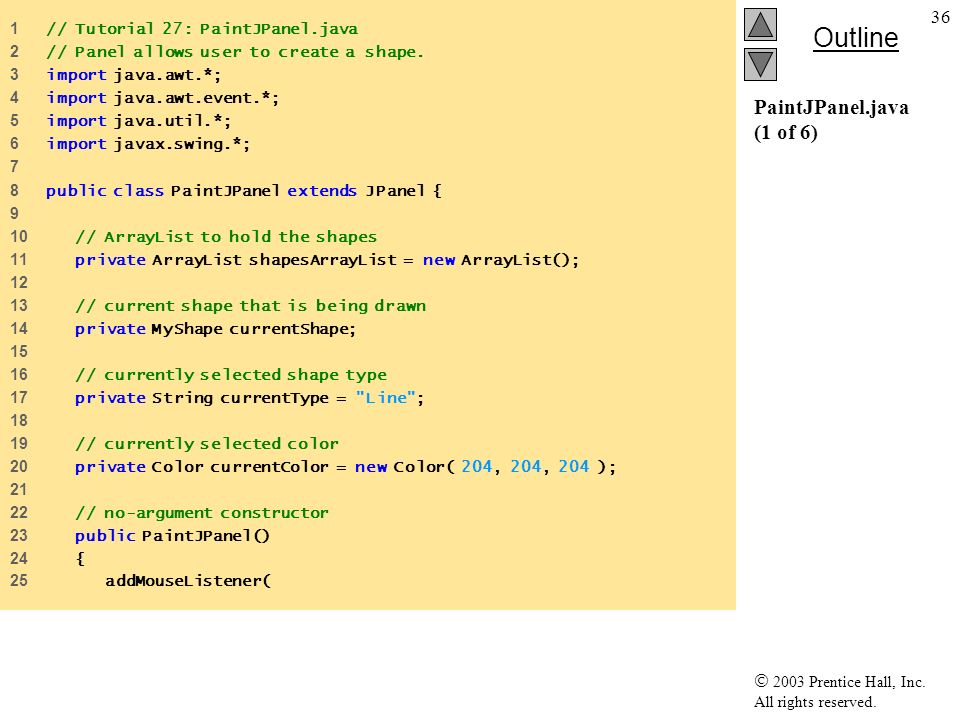Screen dimensions: 960x720
Task: Click "public PaintJPanel()" constructor line
Action: 172,536
